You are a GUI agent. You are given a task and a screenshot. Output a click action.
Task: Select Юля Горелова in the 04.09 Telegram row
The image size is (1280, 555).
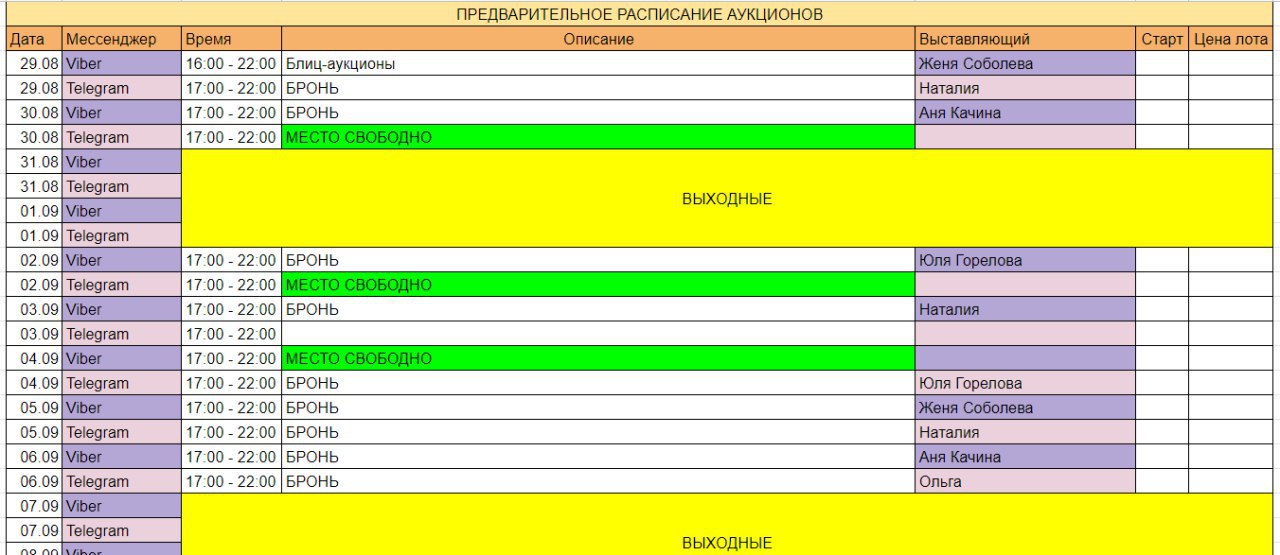(1025, 383)
